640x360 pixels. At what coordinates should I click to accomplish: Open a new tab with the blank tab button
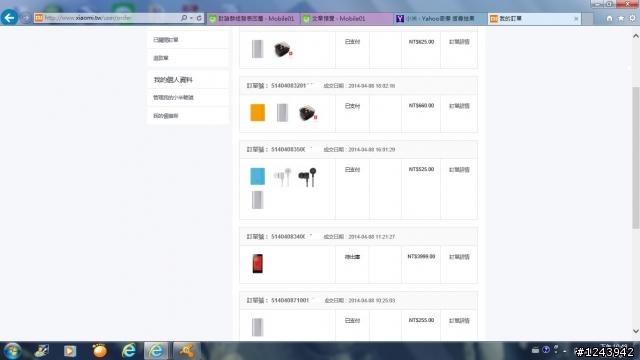(x=587, y=18)
